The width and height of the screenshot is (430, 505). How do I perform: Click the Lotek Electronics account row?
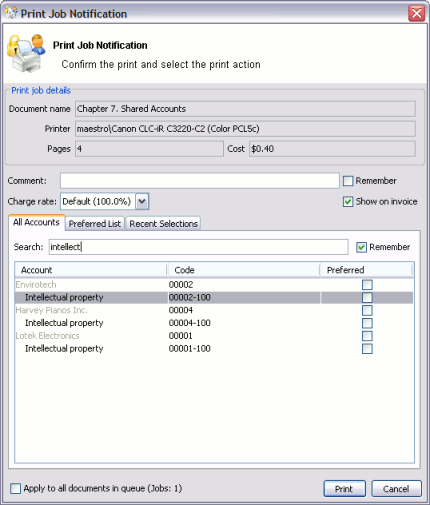click(x=214, y=336)
